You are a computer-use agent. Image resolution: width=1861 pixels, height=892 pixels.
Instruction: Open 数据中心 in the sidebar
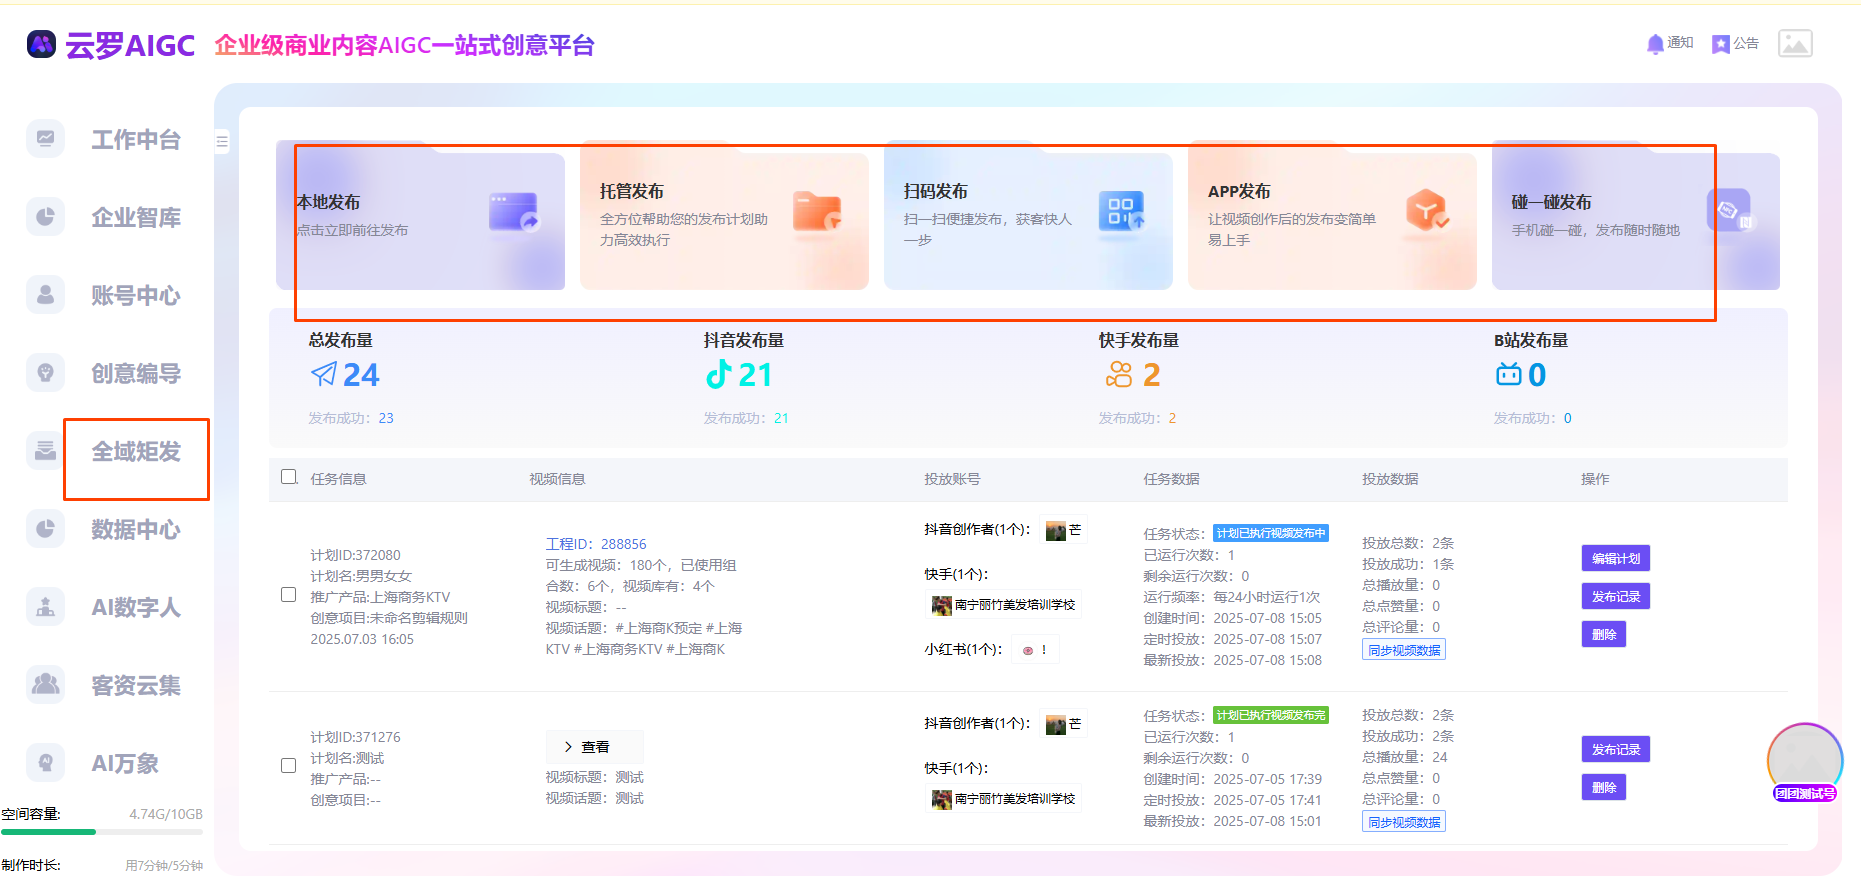pyautogui.click(x=135, y=529)
